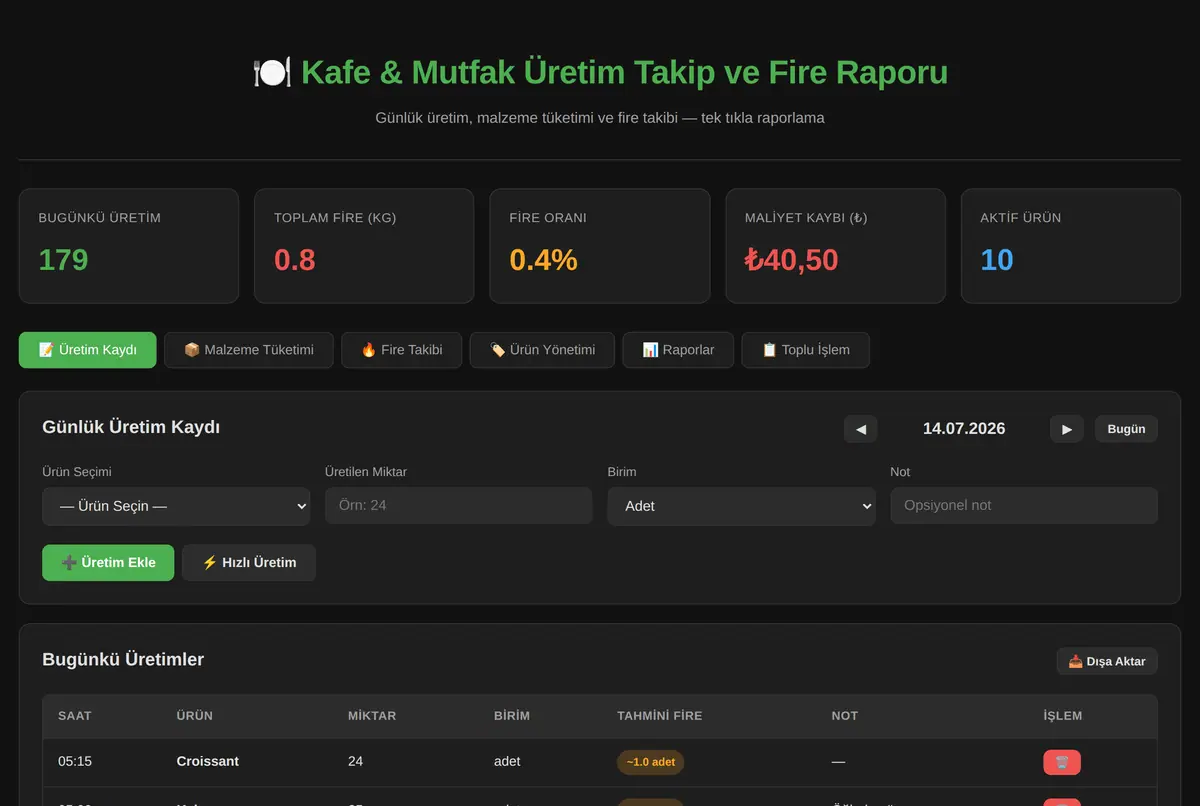Click the Ürün column header

pos(195,716)
